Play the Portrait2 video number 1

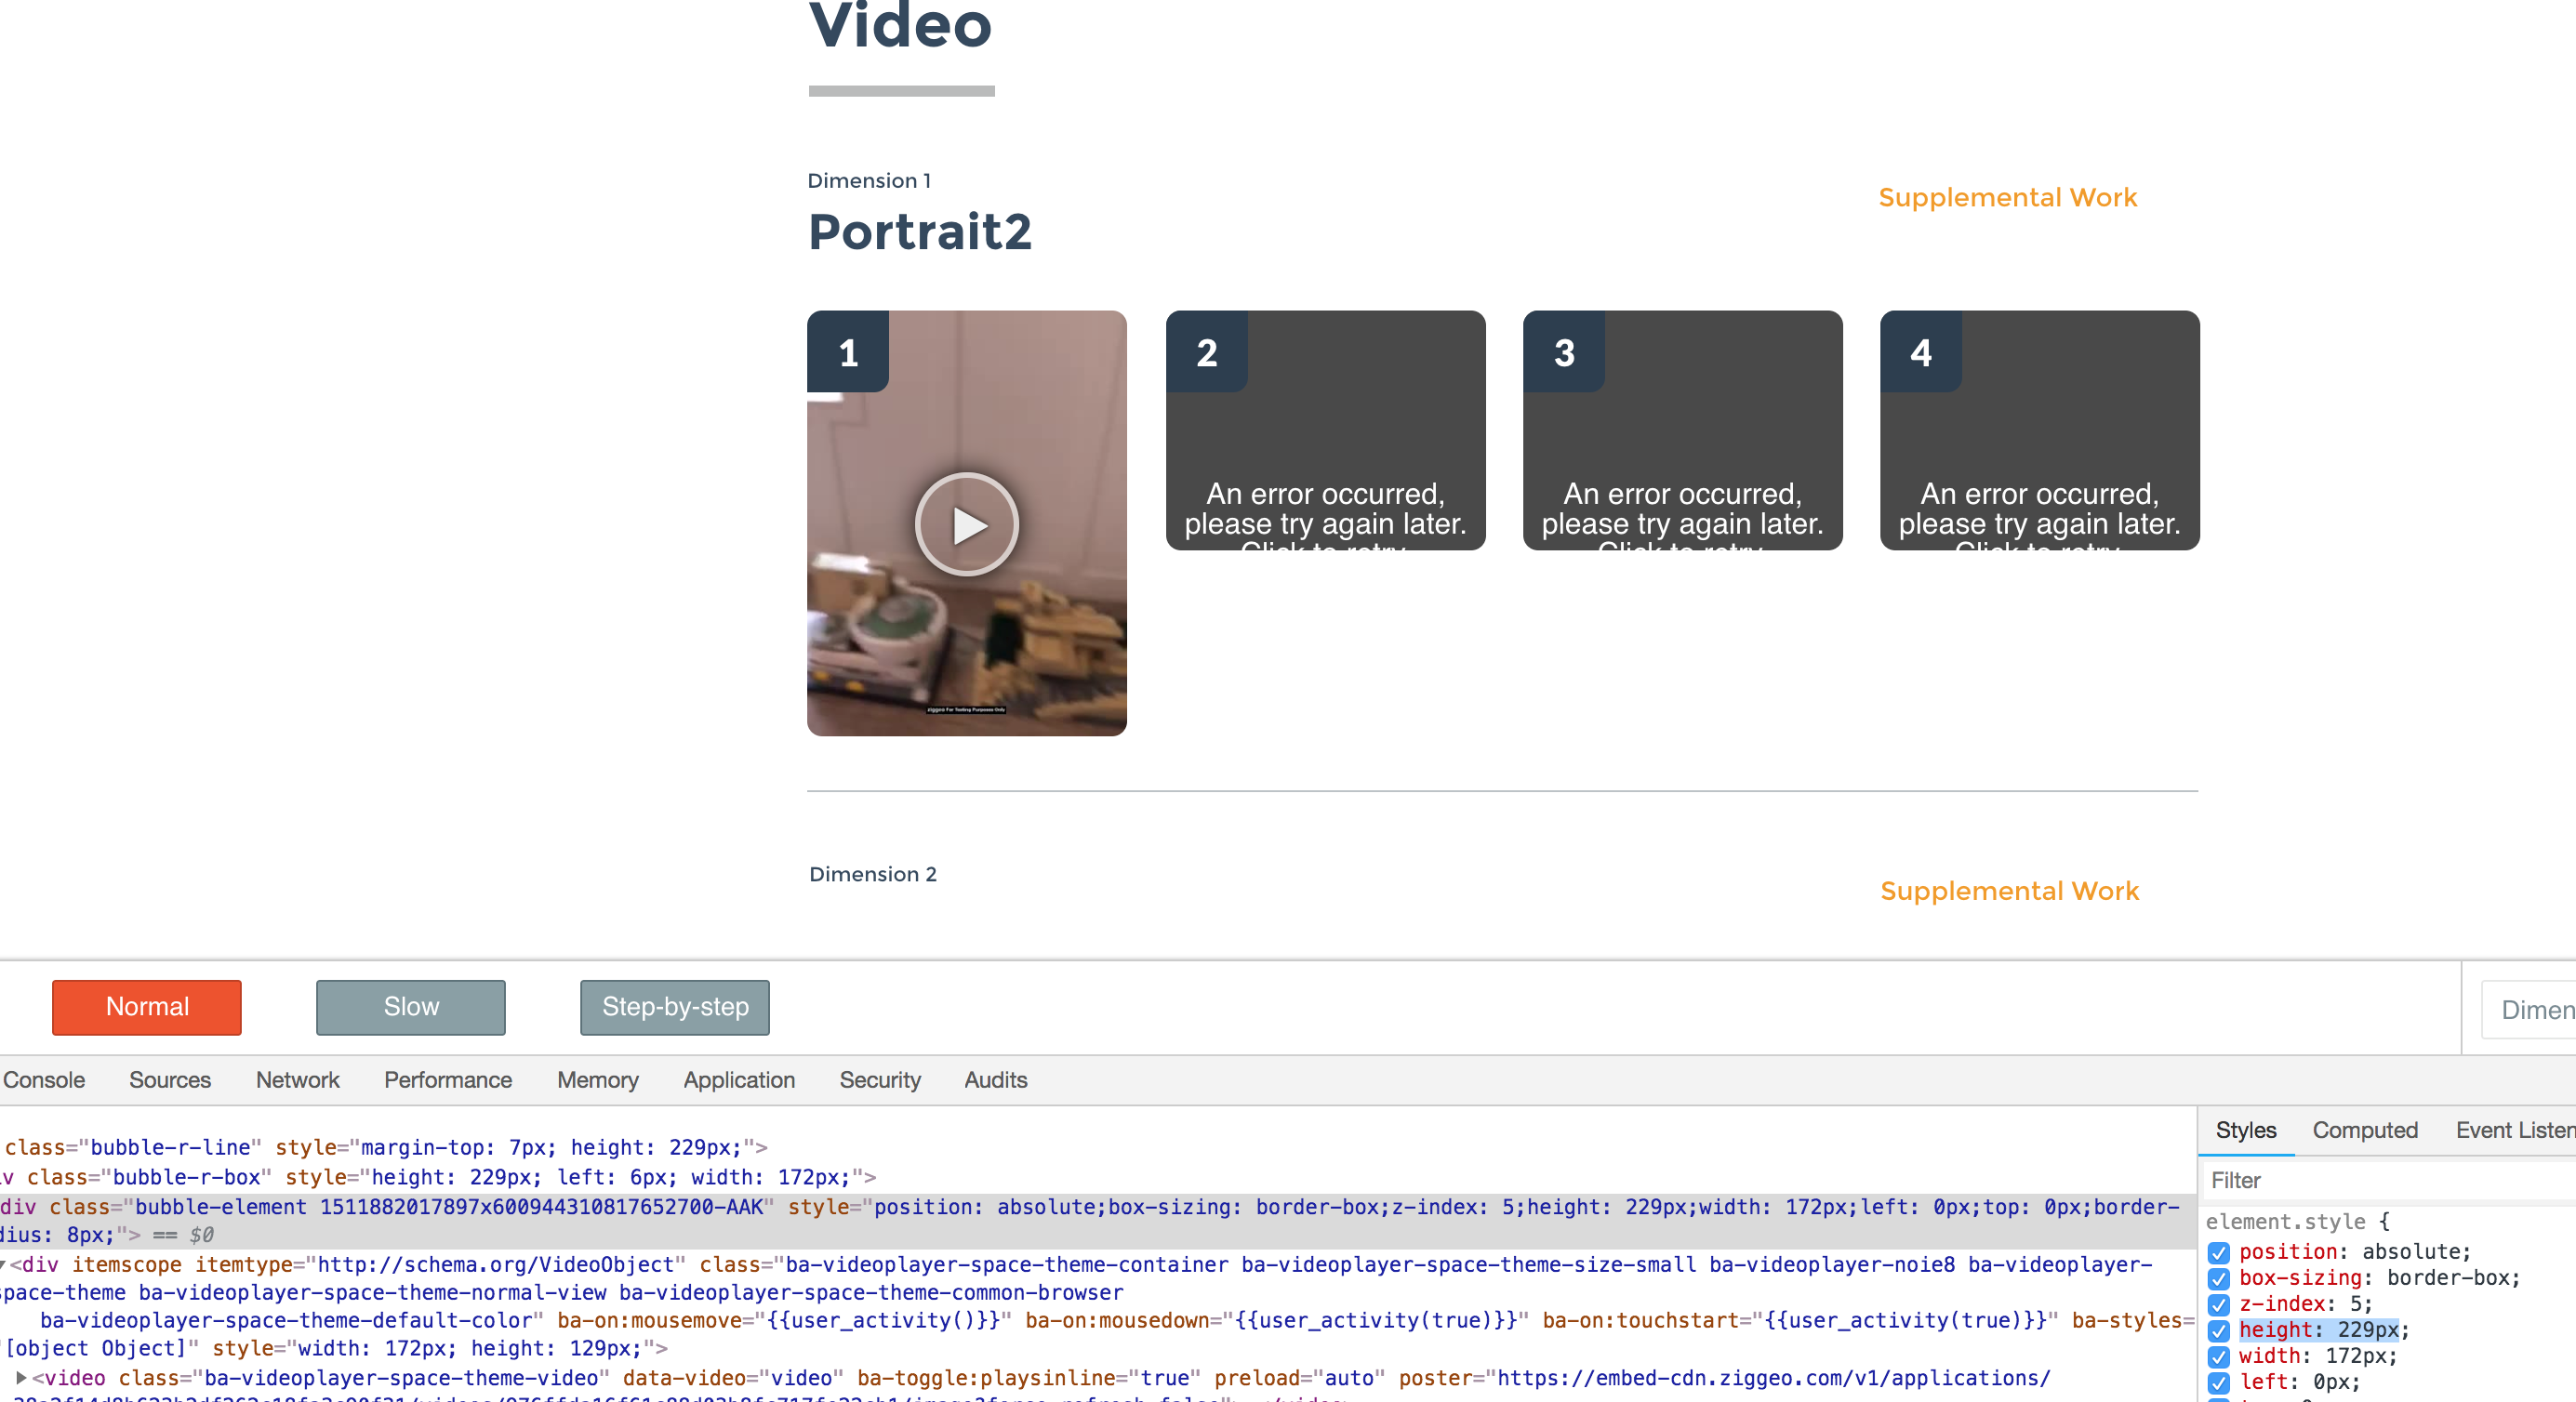click(966, 524)
